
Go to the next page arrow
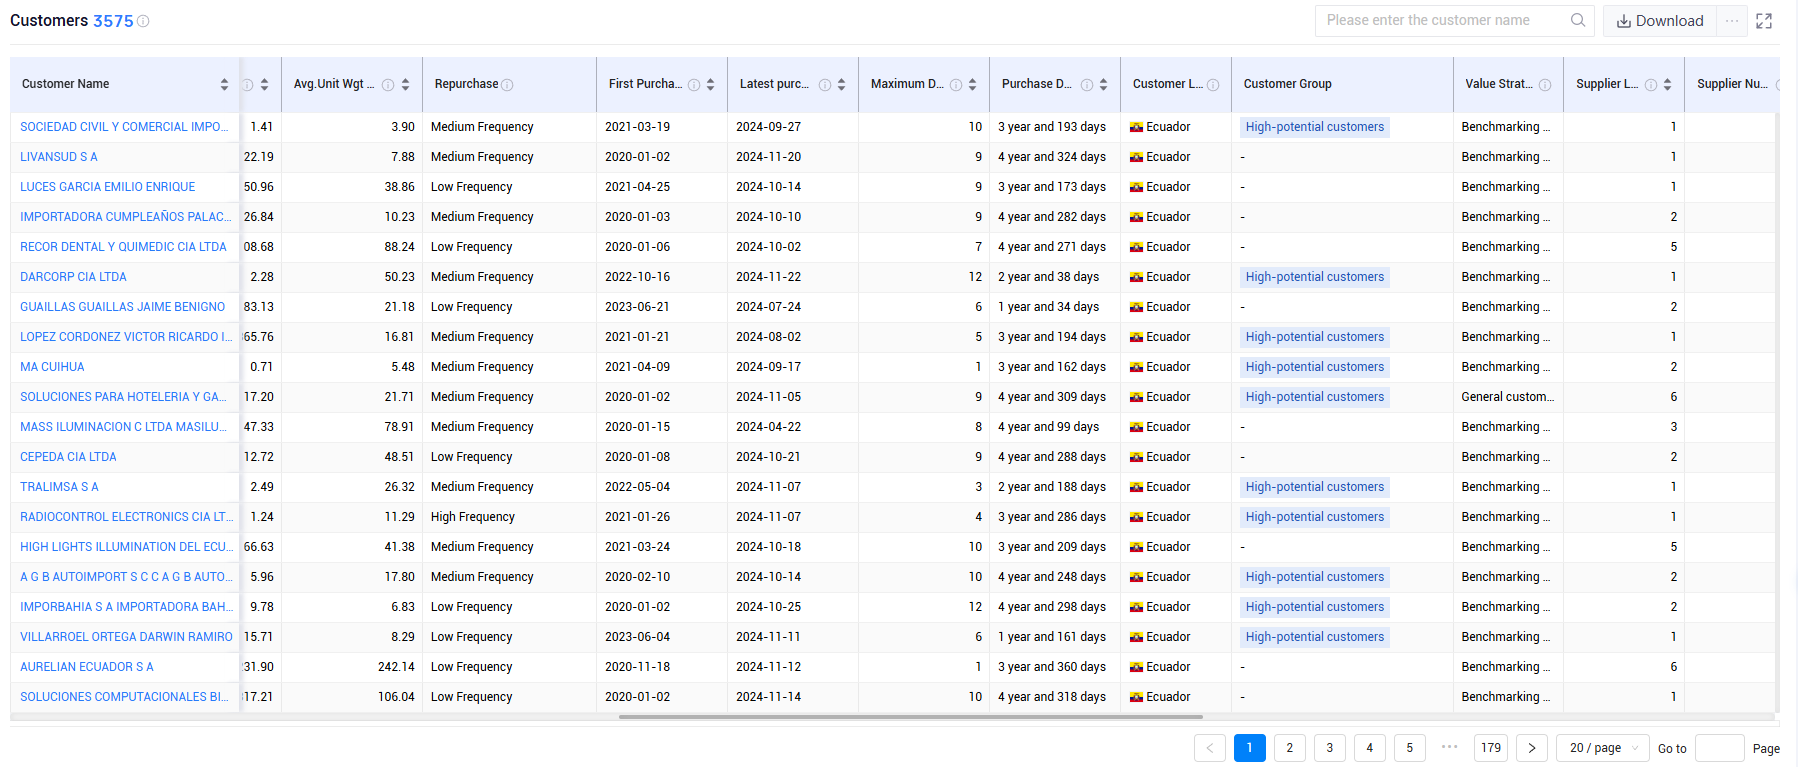point(1532,748)
